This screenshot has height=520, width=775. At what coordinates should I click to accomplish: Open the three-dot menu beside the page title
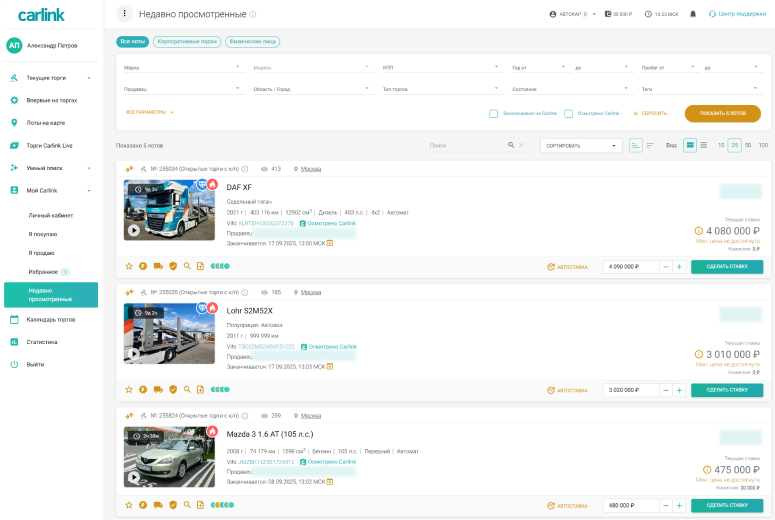pyautogui.click(x=124, y=14)
